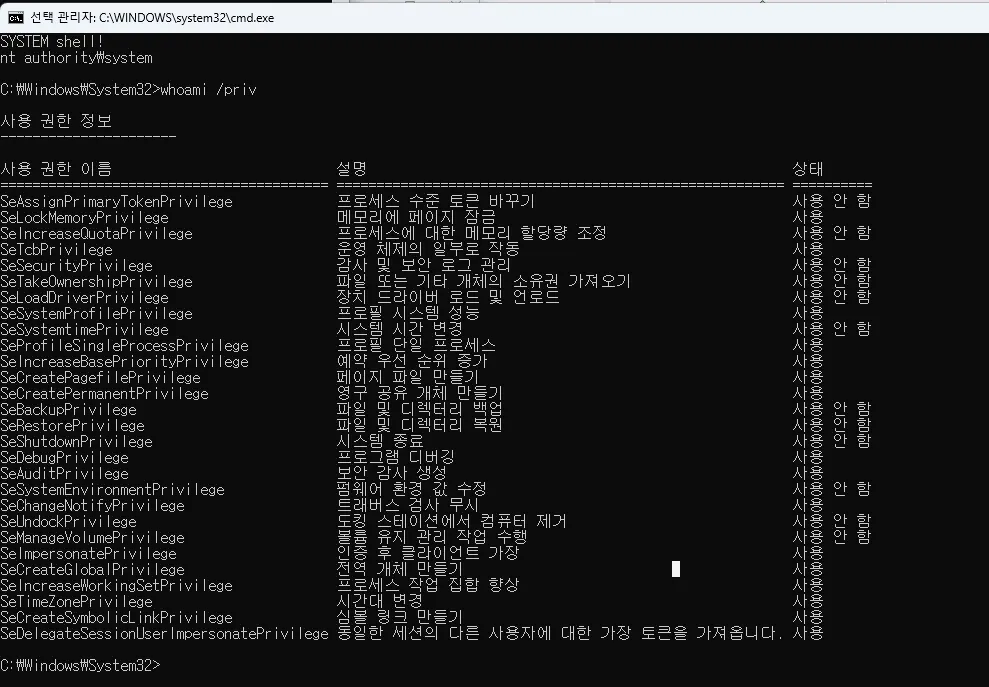
Task: Click the '사용' status for SeCreateSymbolicLinkPrivilege
Action: pos(808,617)
